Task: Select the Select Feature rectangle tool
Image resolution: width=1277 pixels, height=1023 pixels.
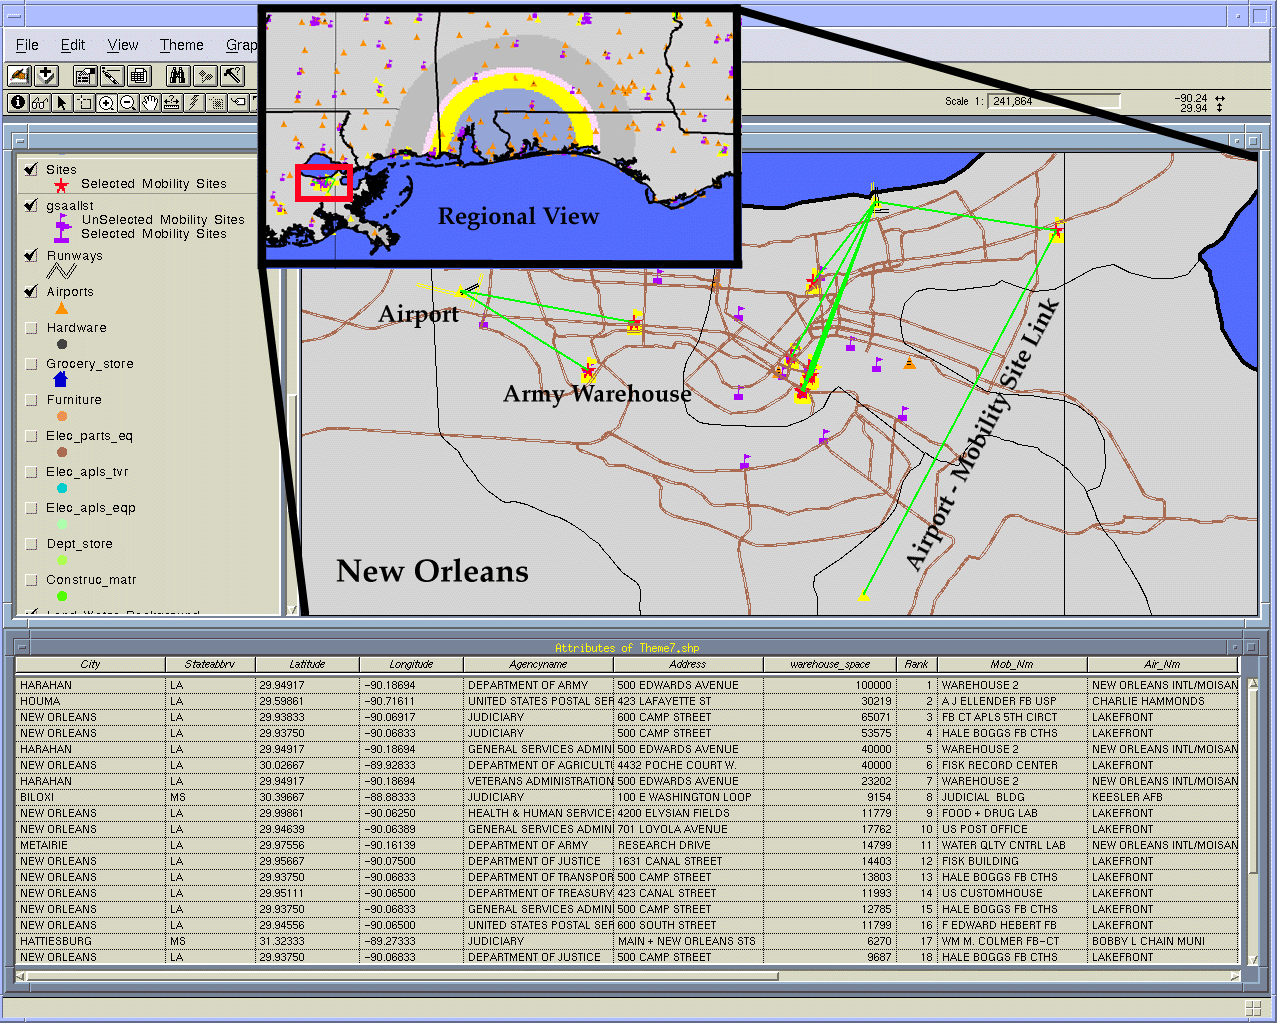Action: [84, 102]
